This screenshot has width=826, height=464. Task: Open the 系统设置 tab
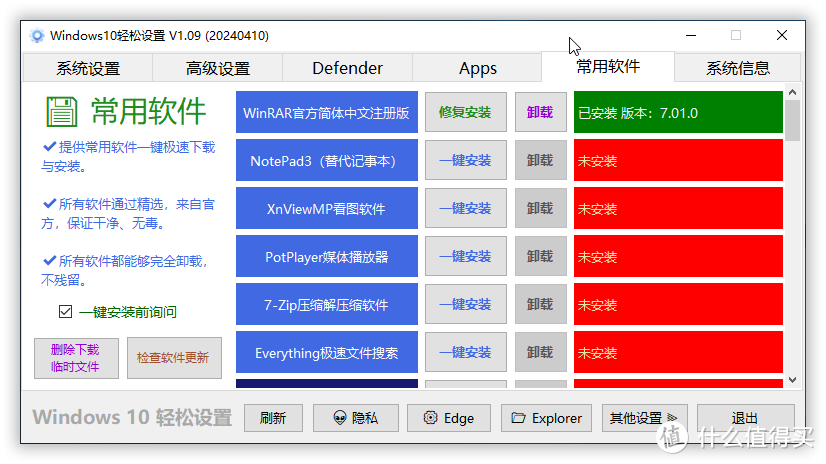pos(88,68)
